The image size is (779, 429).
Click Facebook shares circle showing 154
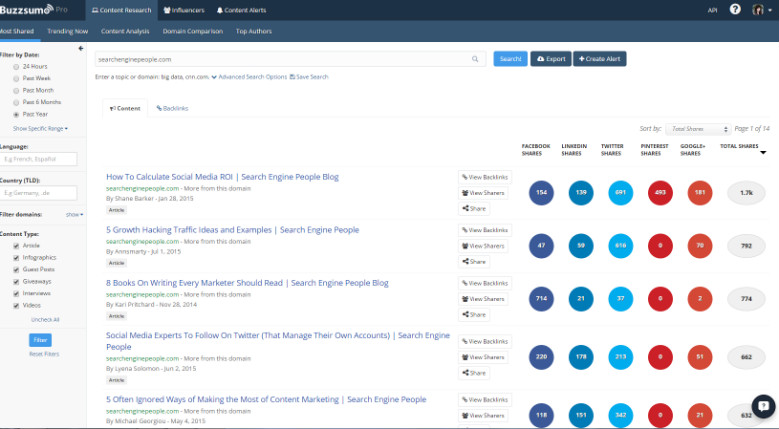coord(541,191)
